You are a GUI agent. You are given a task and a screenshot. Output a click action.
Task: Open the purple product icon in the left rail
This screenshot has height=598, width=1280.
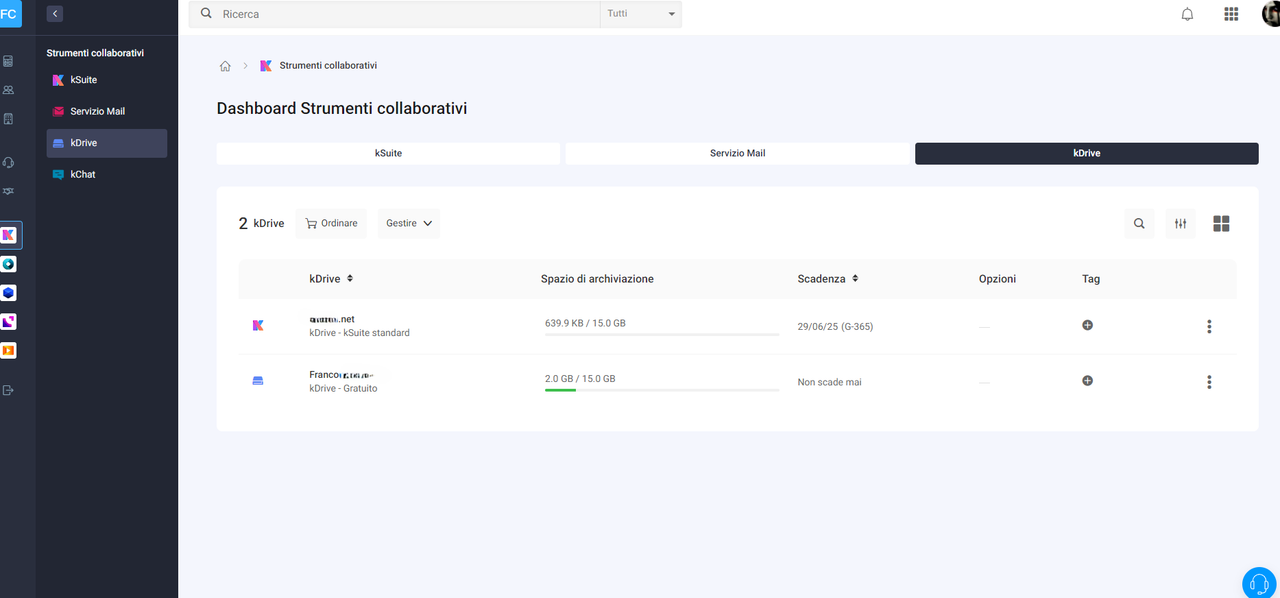[9, 322]
